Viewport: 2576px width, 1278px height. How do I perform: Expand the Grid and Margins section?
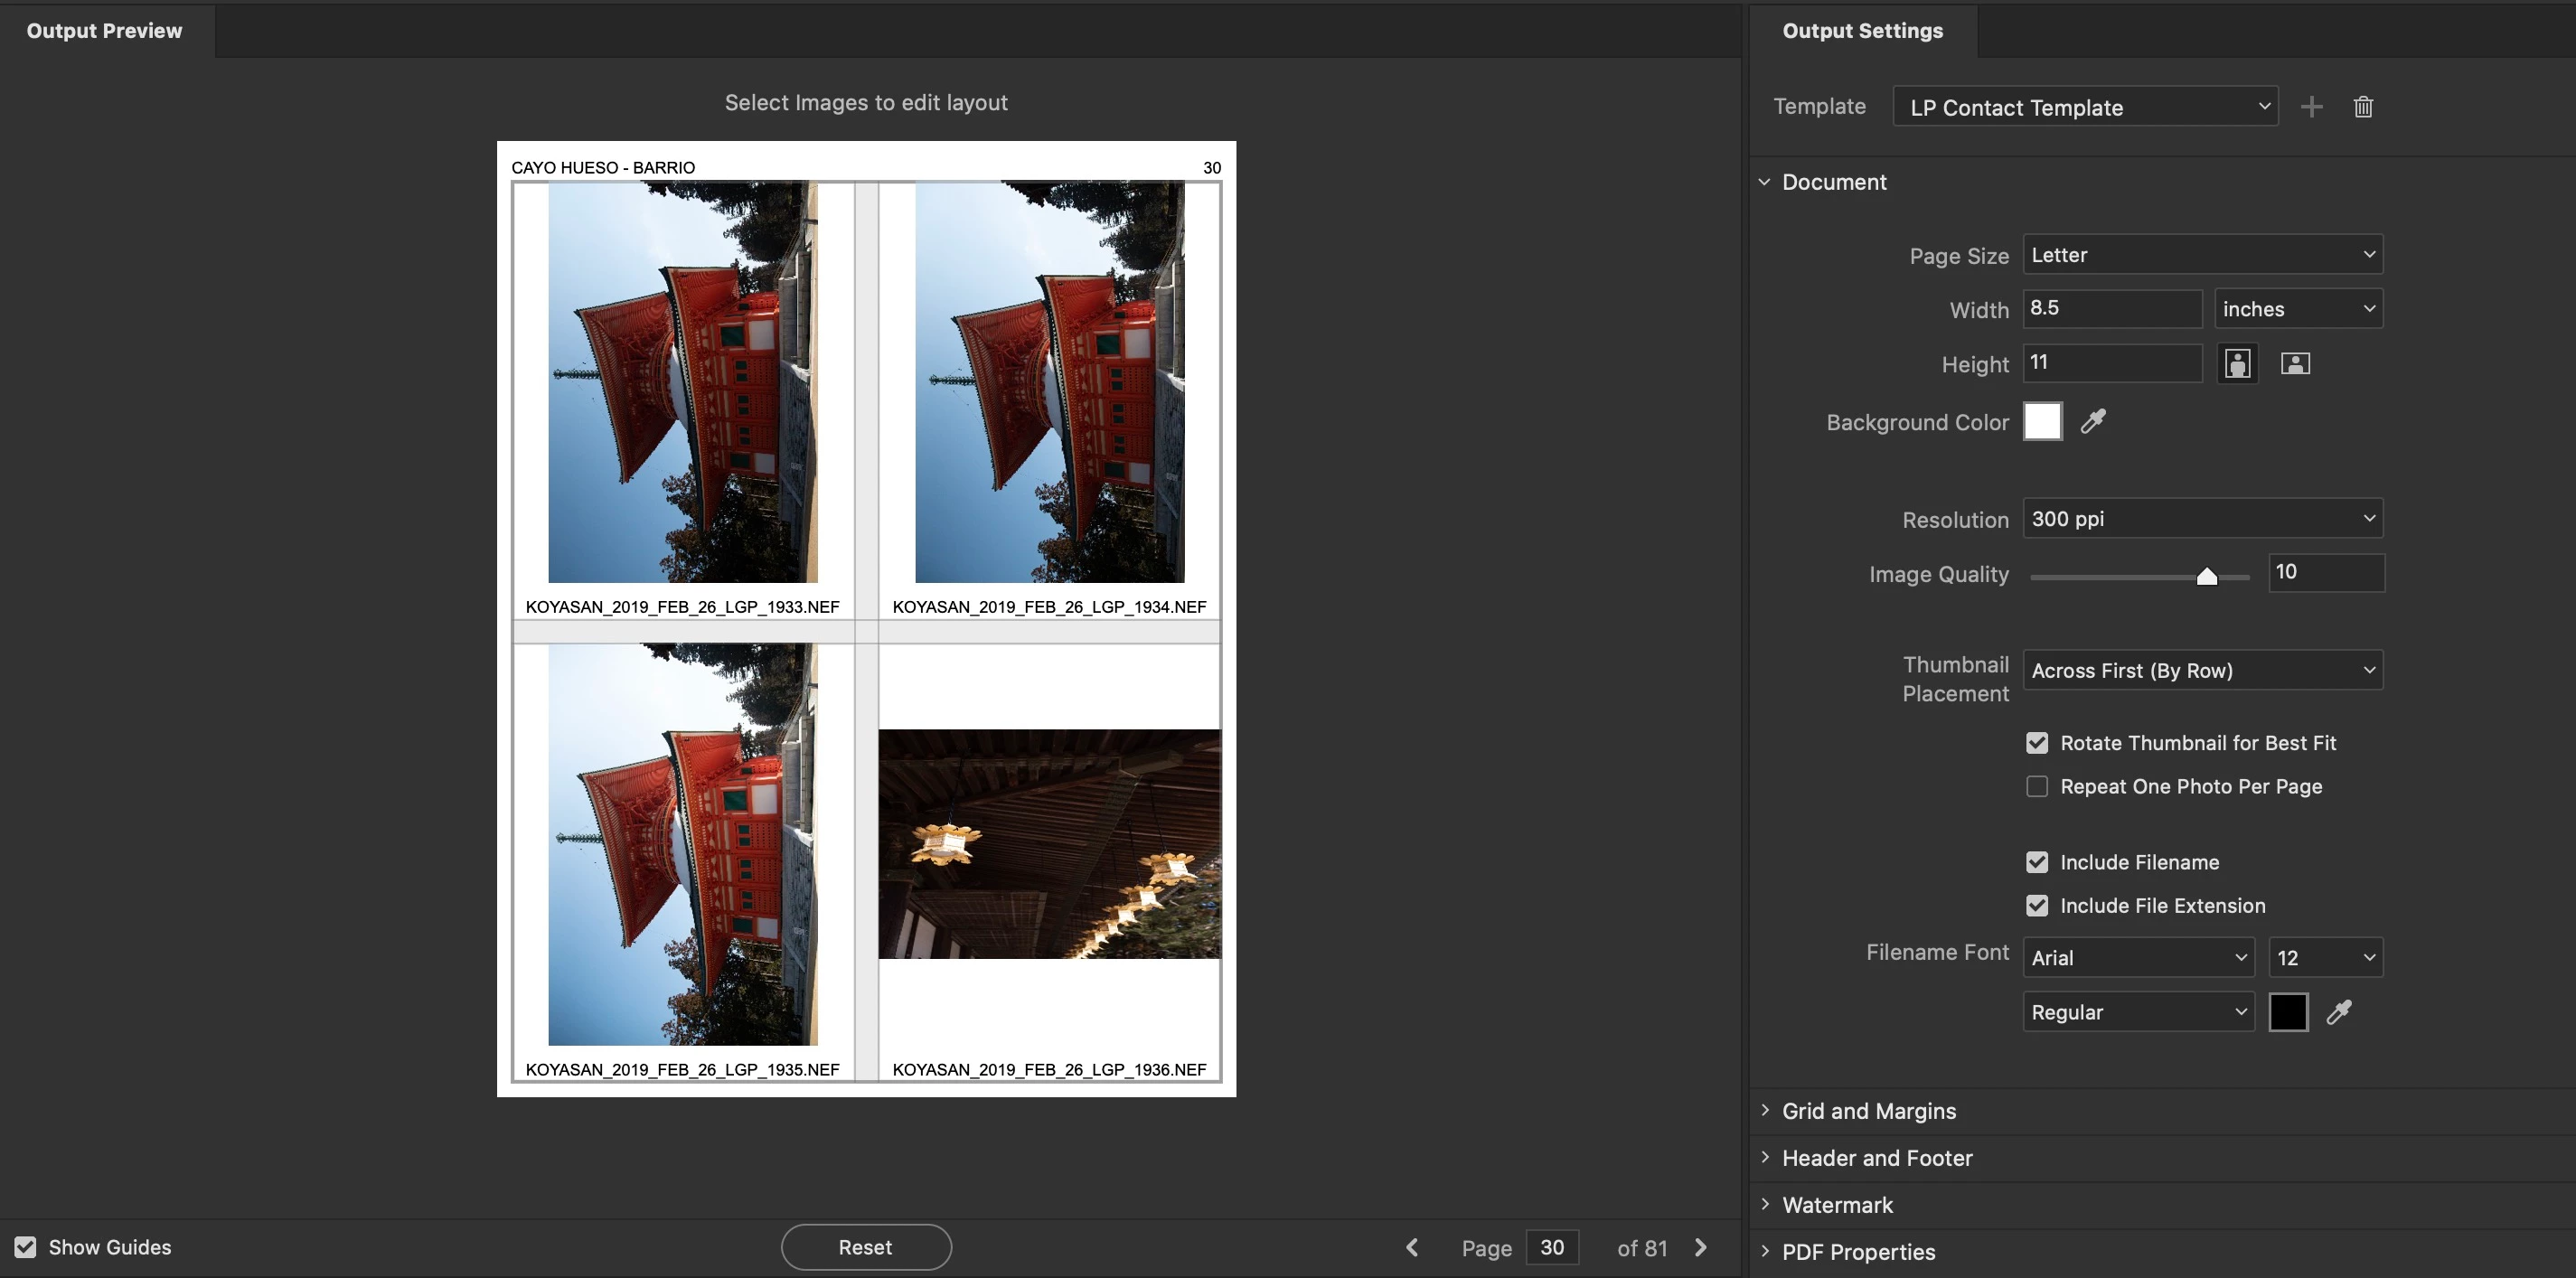click(x=1868, y=1111)
